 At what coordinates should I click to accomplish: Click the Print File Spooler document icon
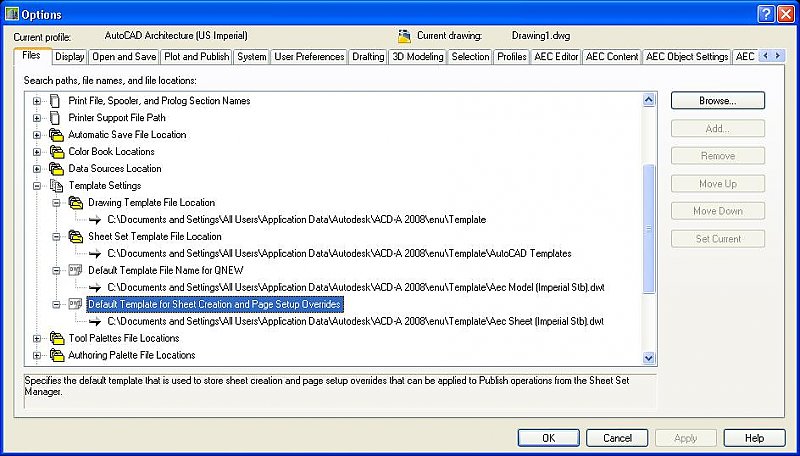pyautogui.click(x=55, y=100)
